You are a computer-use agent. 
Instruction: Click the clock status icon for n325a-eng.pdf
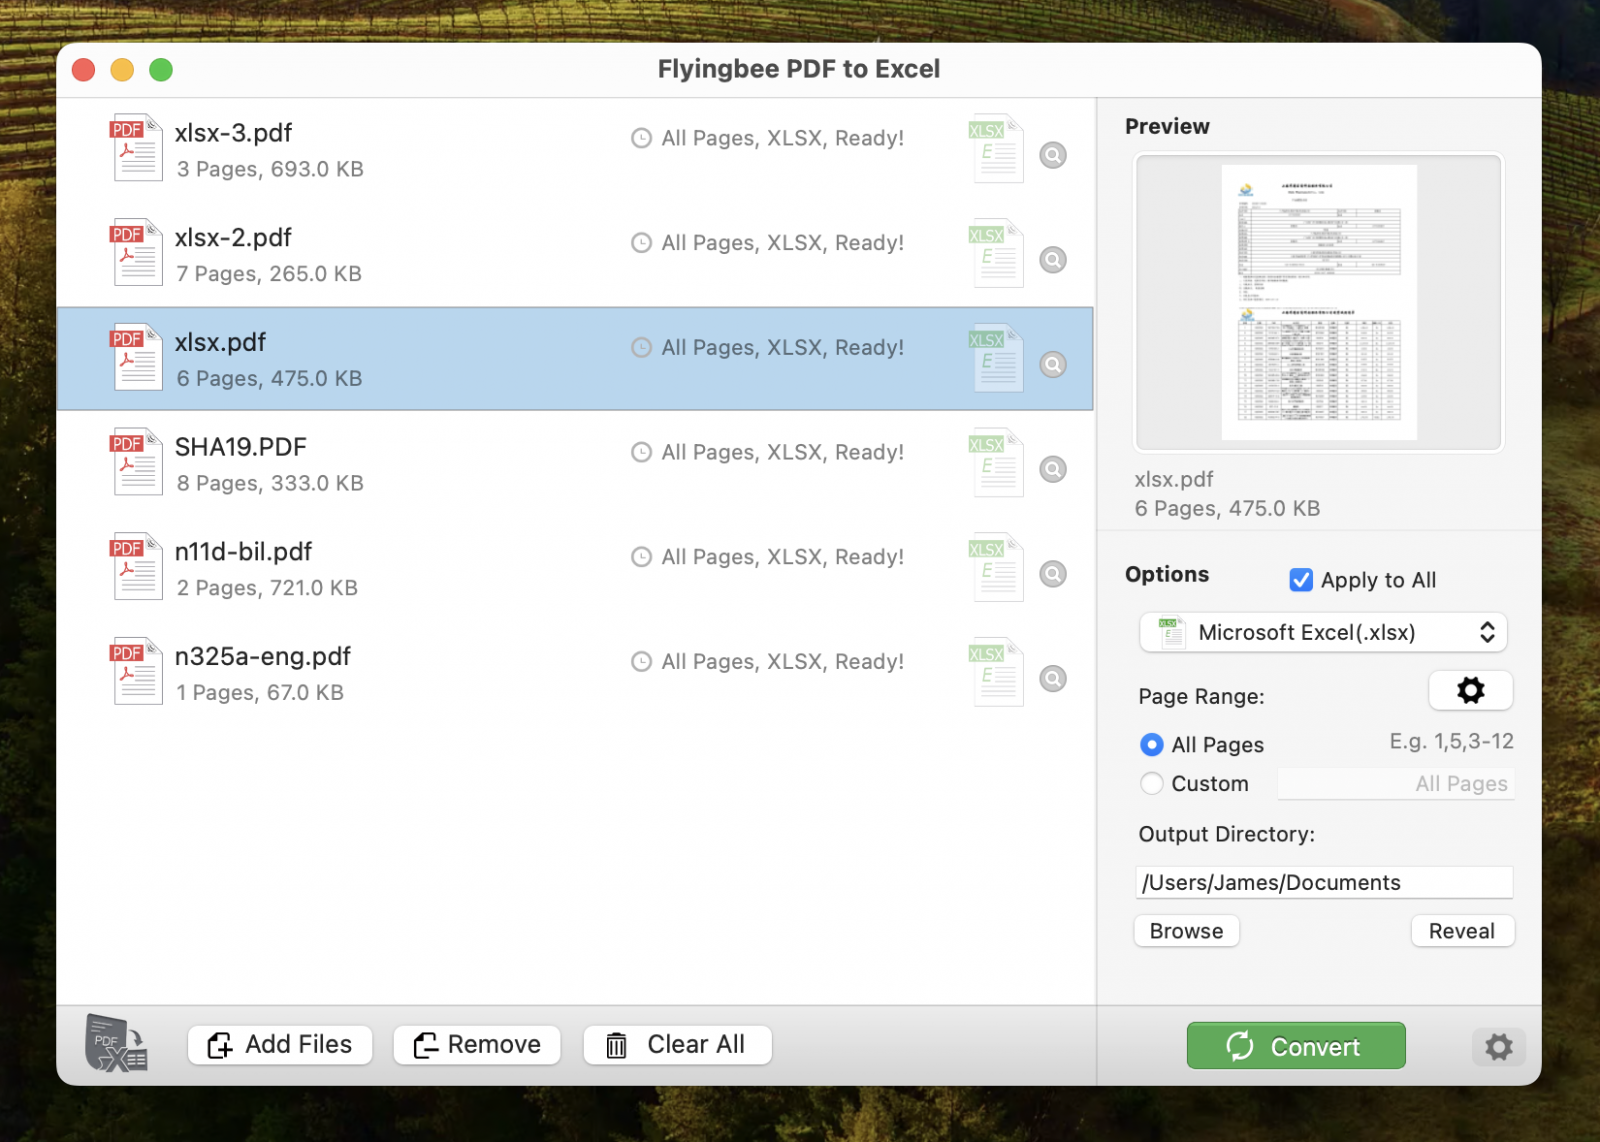[x=642, y=662]
